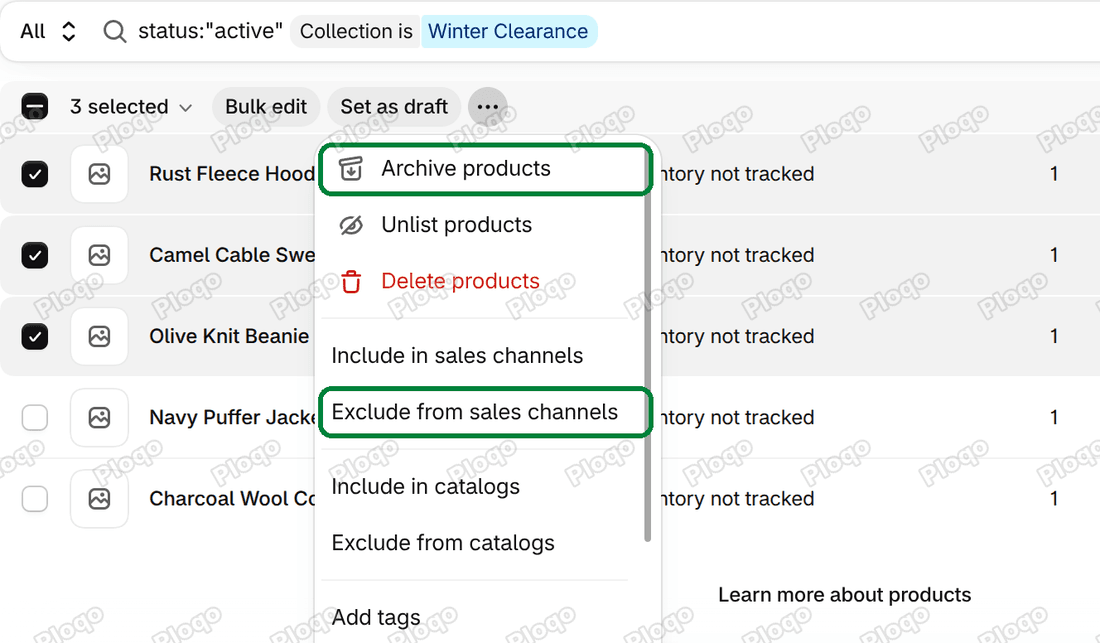The width and height of the screenshot is (1100, 643).
Task: Choose Archive products from menu
Action: coord(485,169)
